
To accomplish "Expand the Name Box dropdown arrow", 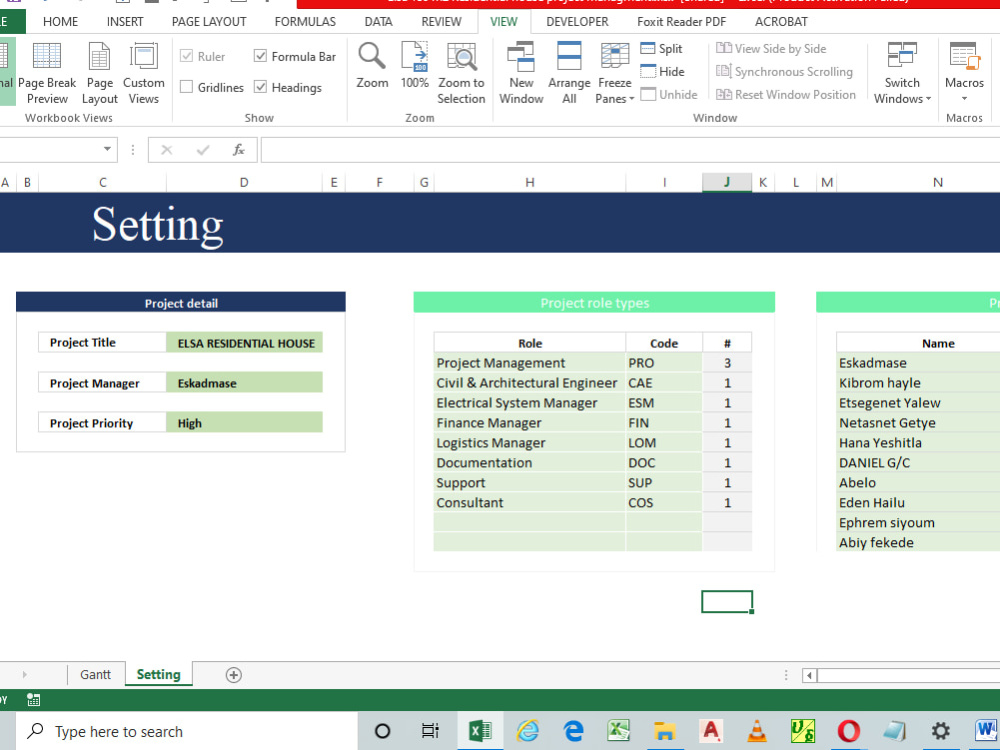I will [x=107, y=150].
